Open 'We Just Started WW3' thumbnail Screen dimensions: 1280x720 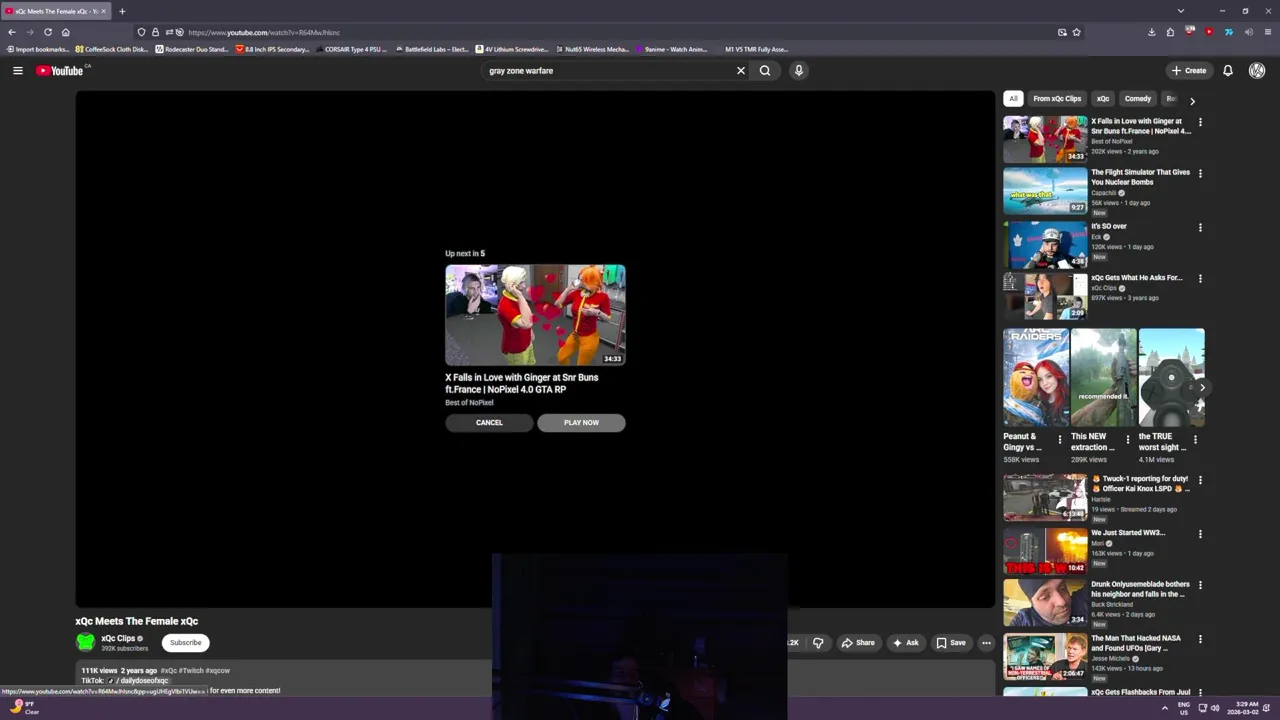tap(1045, 551)
